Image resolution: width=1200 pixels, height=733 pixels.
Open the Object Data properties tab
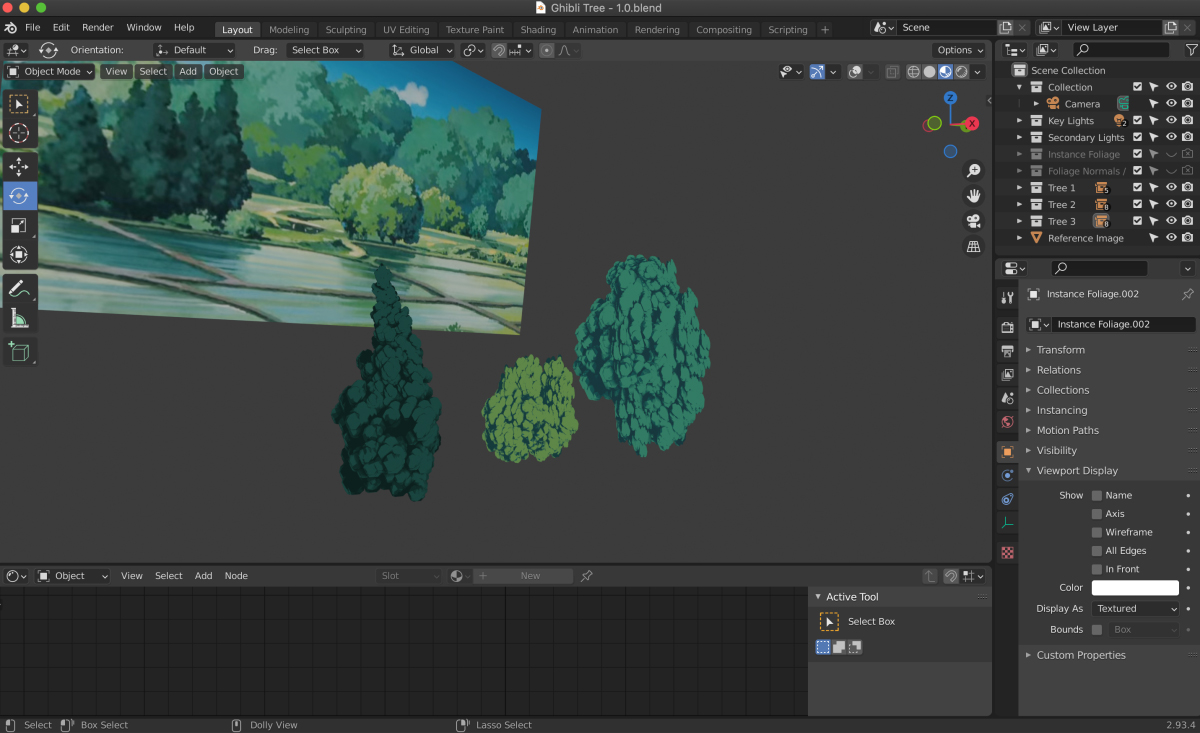[1007, 523]
